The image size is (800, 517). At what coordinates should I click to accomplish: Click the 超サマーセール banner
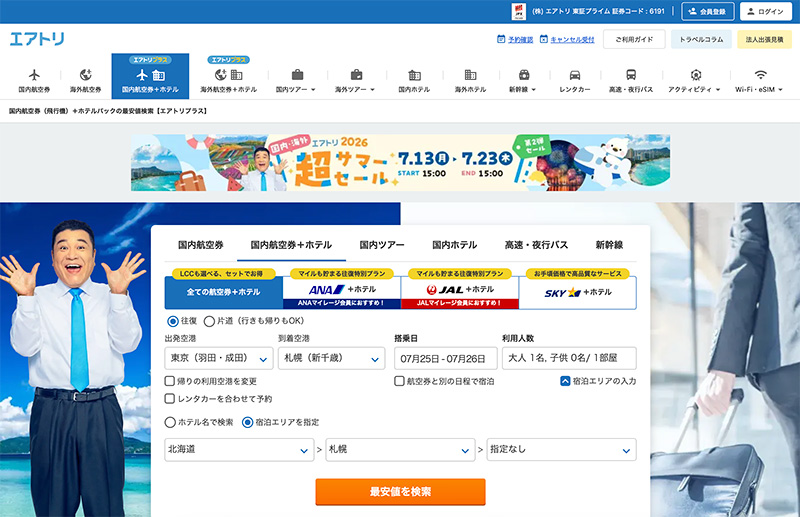(401, 163)
